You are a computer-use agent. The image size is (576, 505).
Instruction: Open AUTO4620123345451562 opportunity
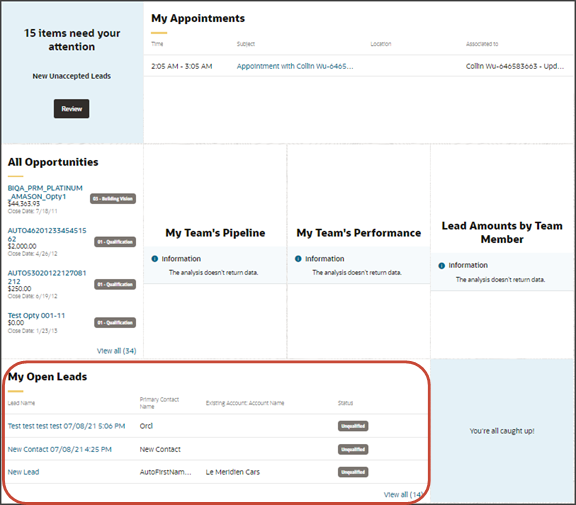pyautogui.click(x=47, y=235)
